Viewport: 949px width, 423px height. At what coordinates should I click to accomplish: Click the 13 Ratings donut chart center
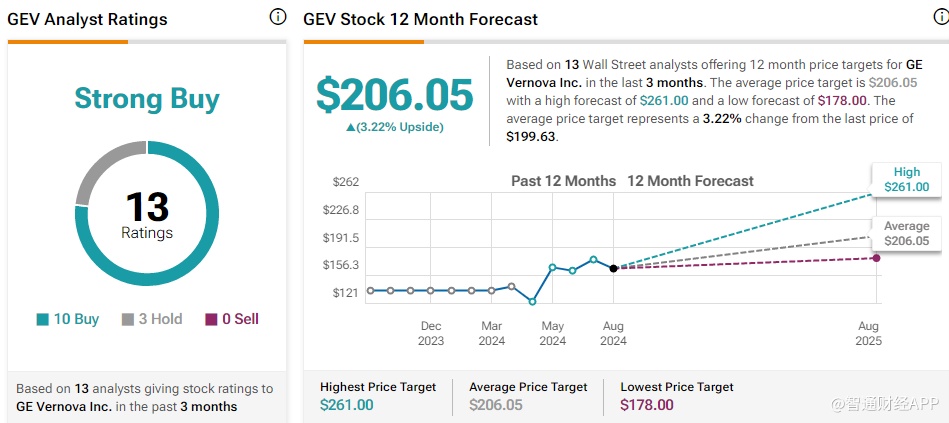tap(148, 215)
